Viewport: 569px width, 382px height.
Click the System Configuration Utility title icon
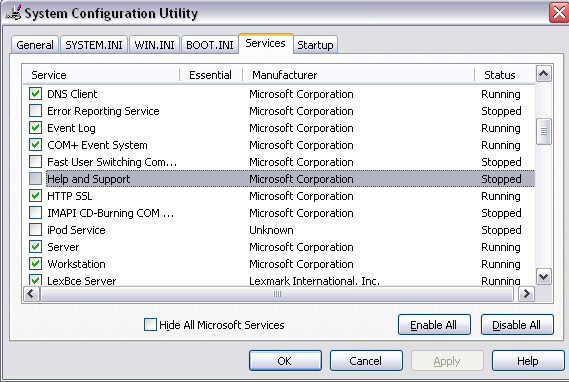(13, 12)
